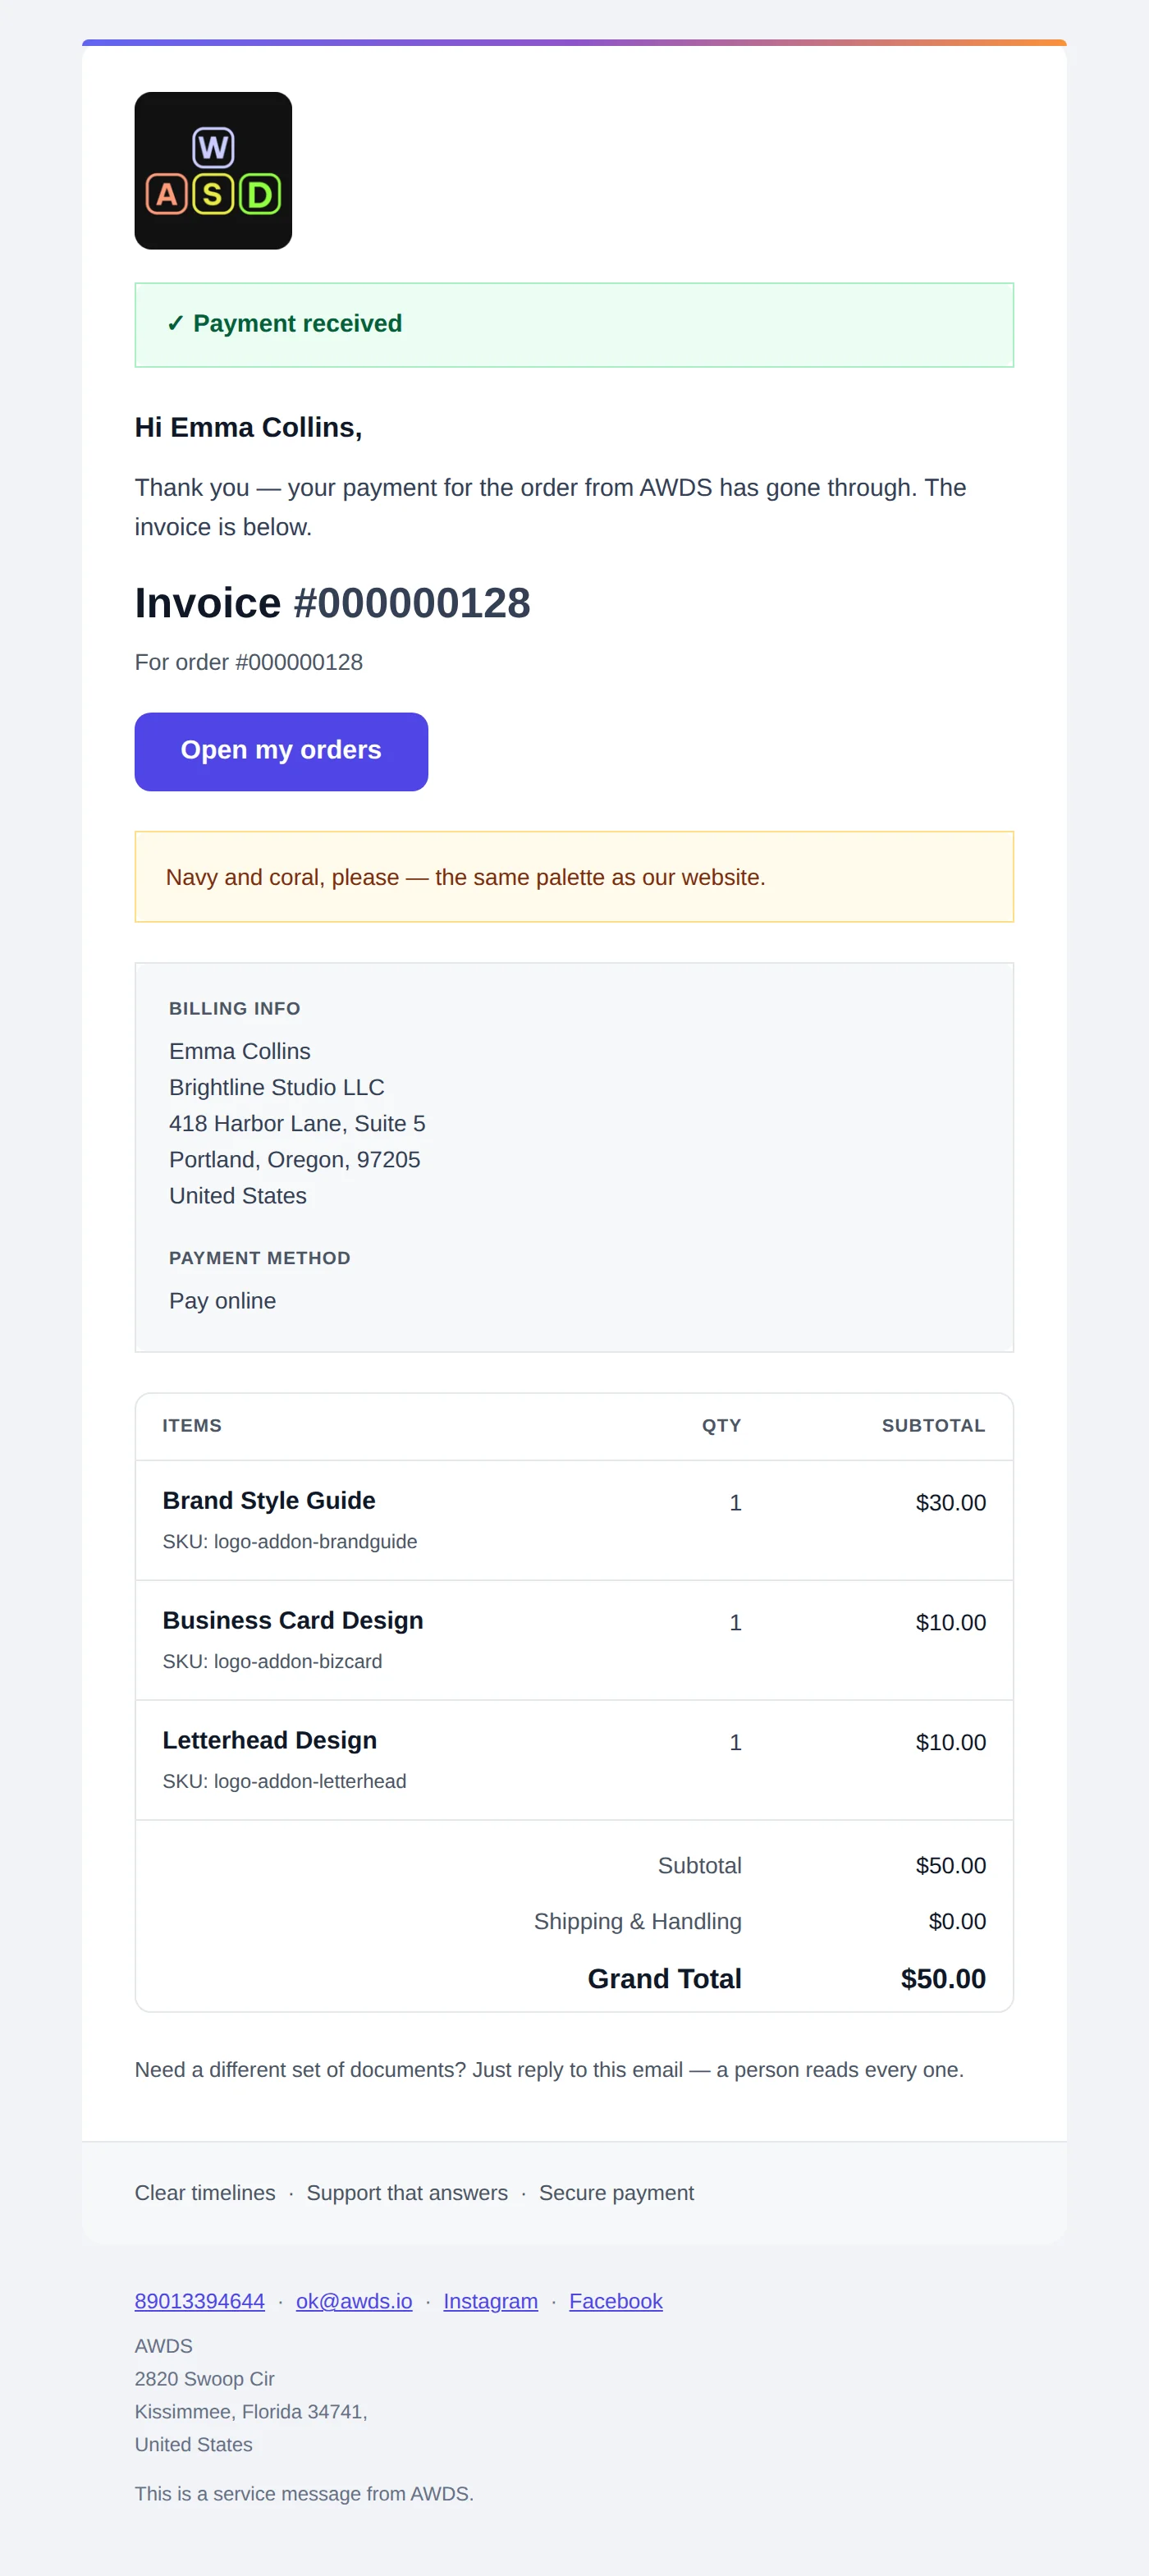The width and height of the screenshot is (1149, 2576).
Task: Click Kissimmee, Florida 34741 address line
Action: pyautogui.click(x=251, y=2411)
